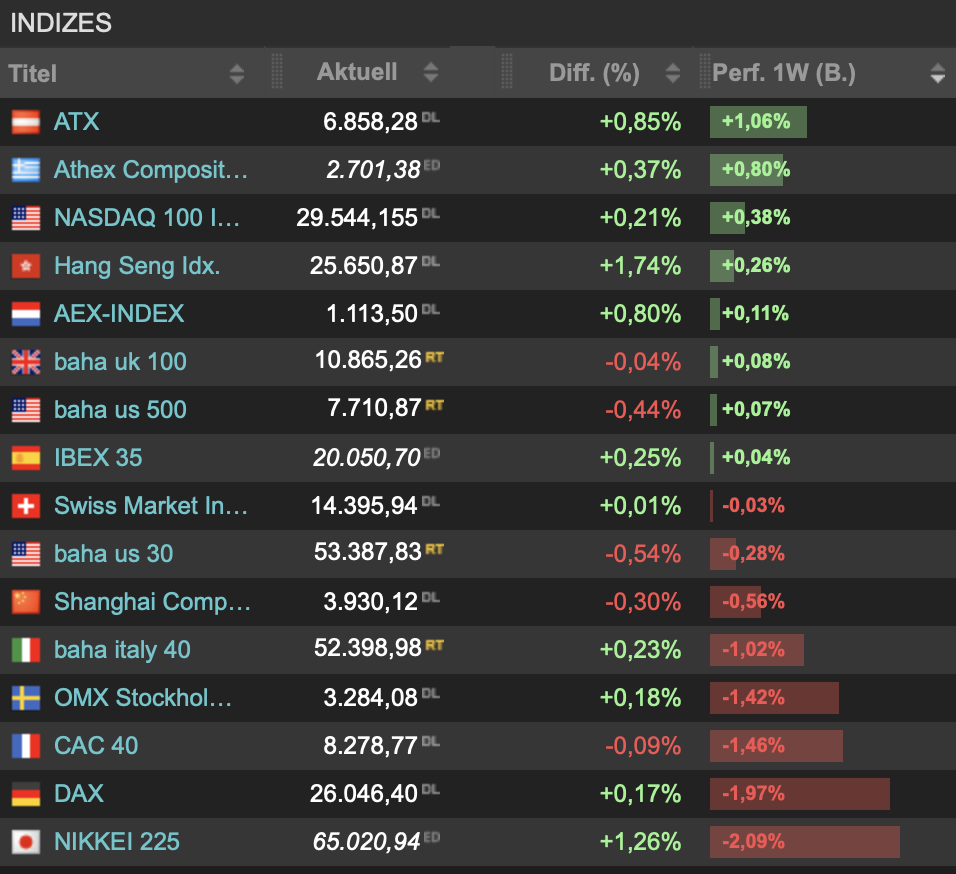This screenshot has height=874, width=956.
Task: Open the baha uk 100 link
Action: click(x=120, y=362)
